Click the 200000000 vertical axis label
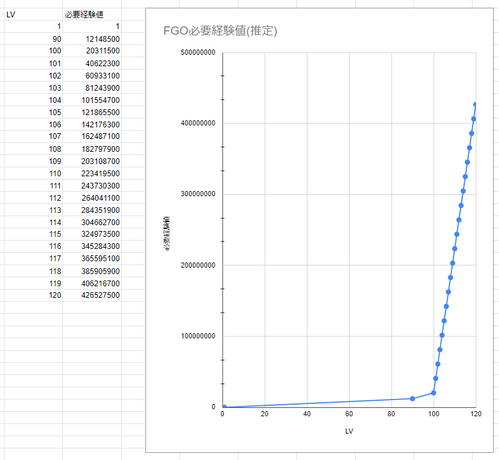Screen dimensions: 499x460 198,265
